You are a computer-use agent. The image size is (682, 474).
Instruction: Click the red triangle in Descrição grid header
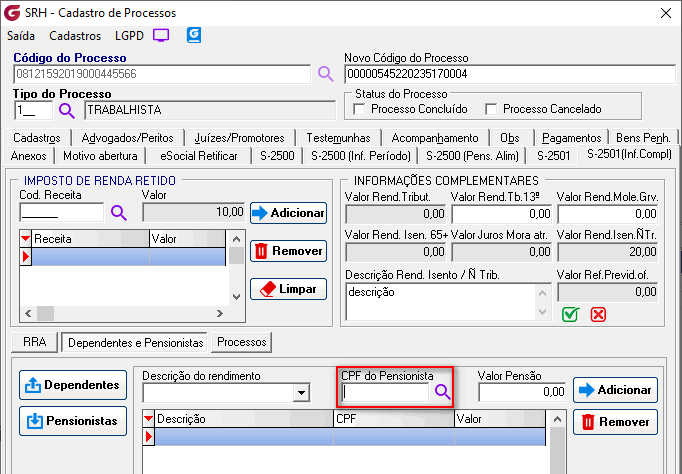tap(150, 418)
